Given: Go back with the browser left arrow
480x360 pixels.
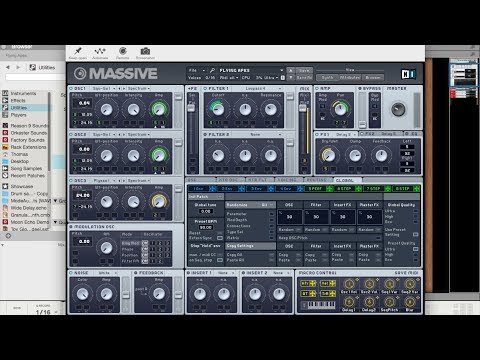Looking at the screenshot, I should pyautogui.click(x=8, y=67).
